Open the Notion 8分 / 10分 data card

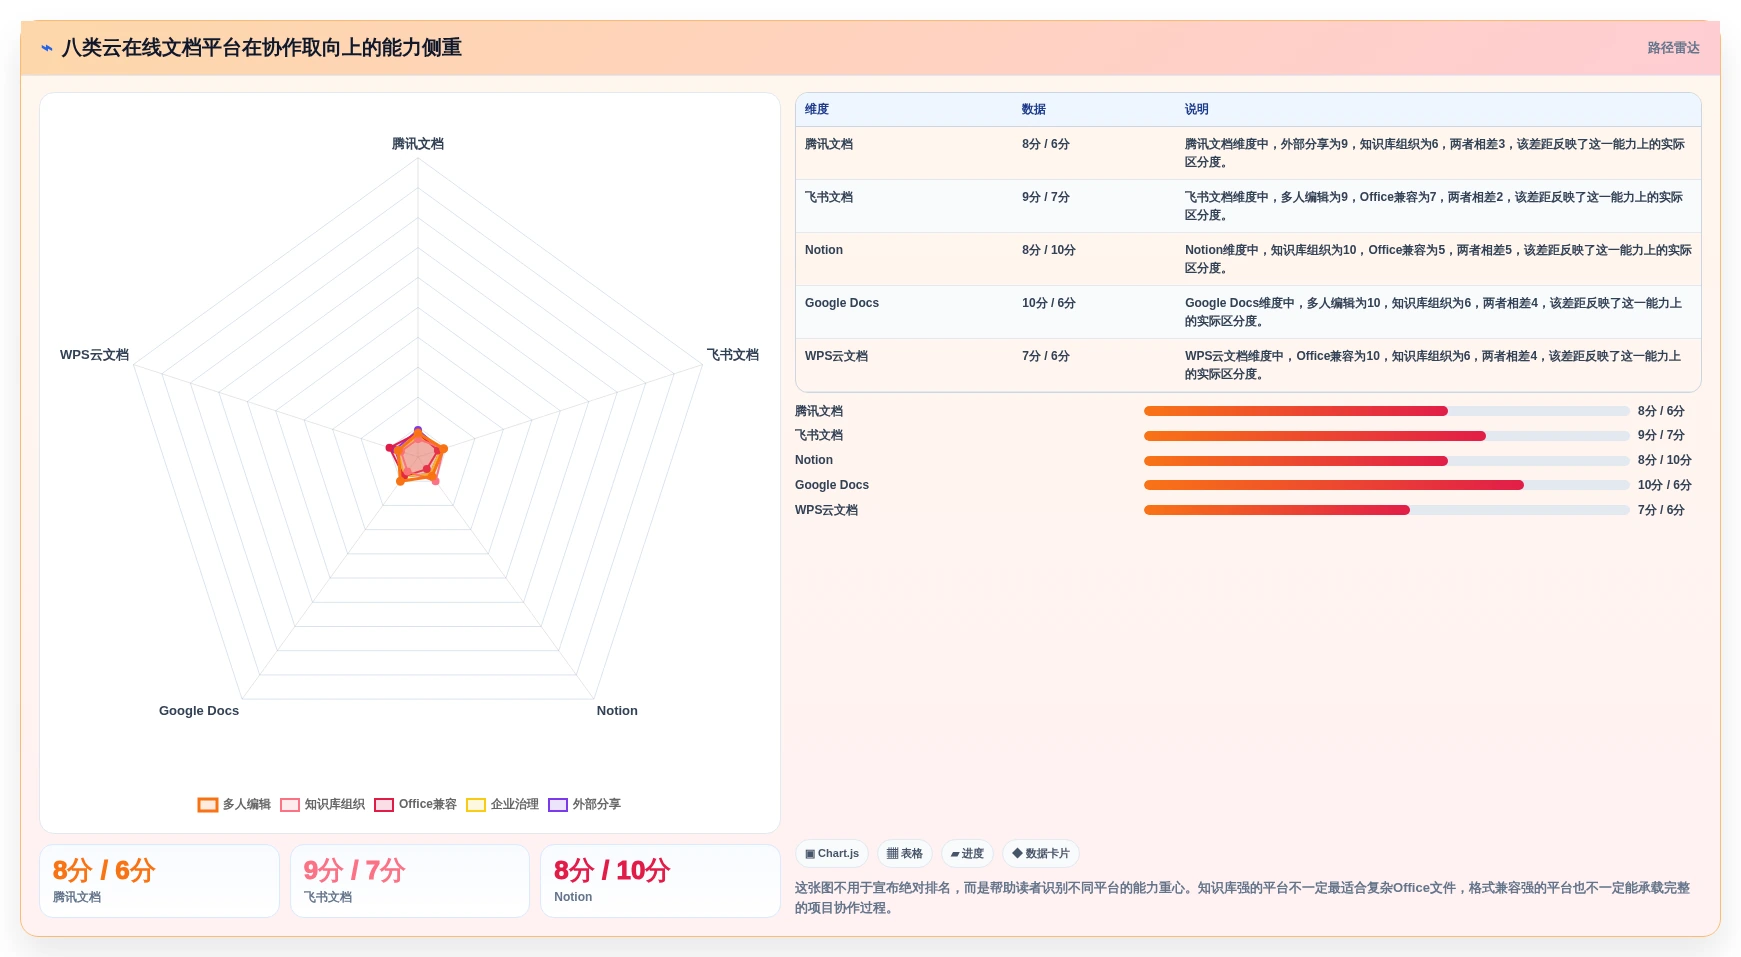pyautogui.click(x=660, y=881)
